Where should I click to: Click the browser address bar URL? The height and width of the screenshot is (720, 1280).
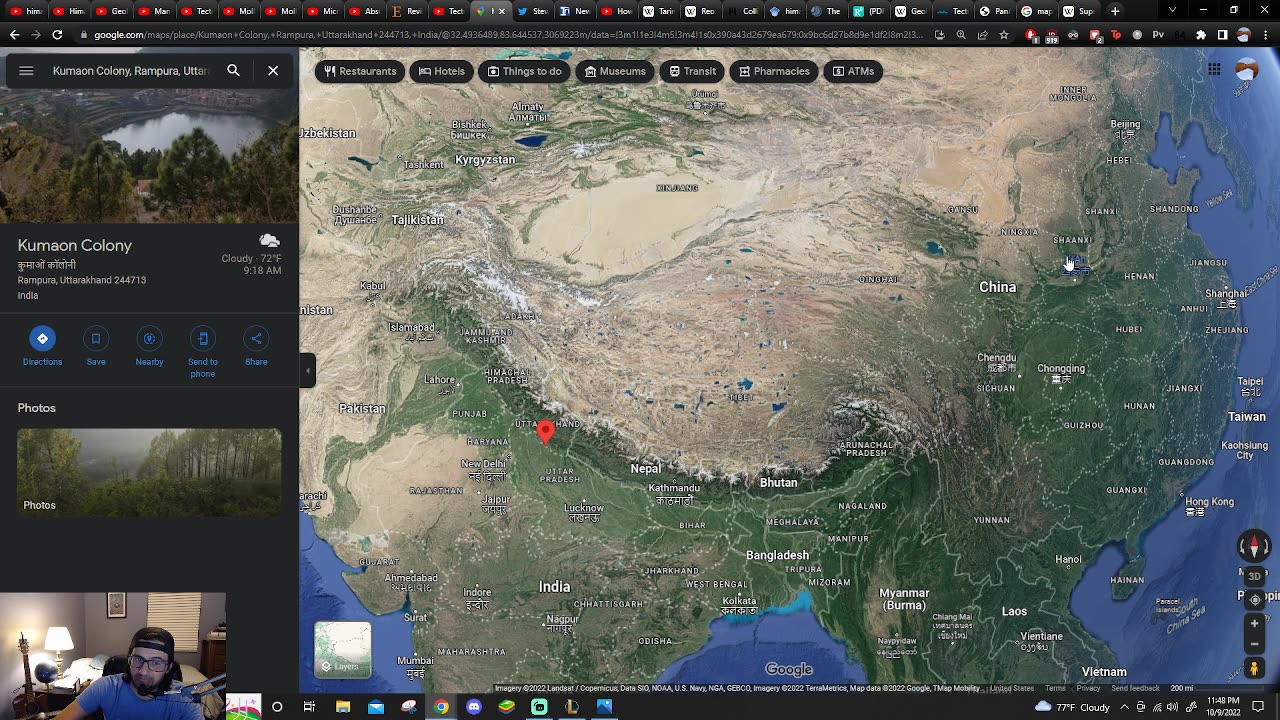[x=500, y=35]
